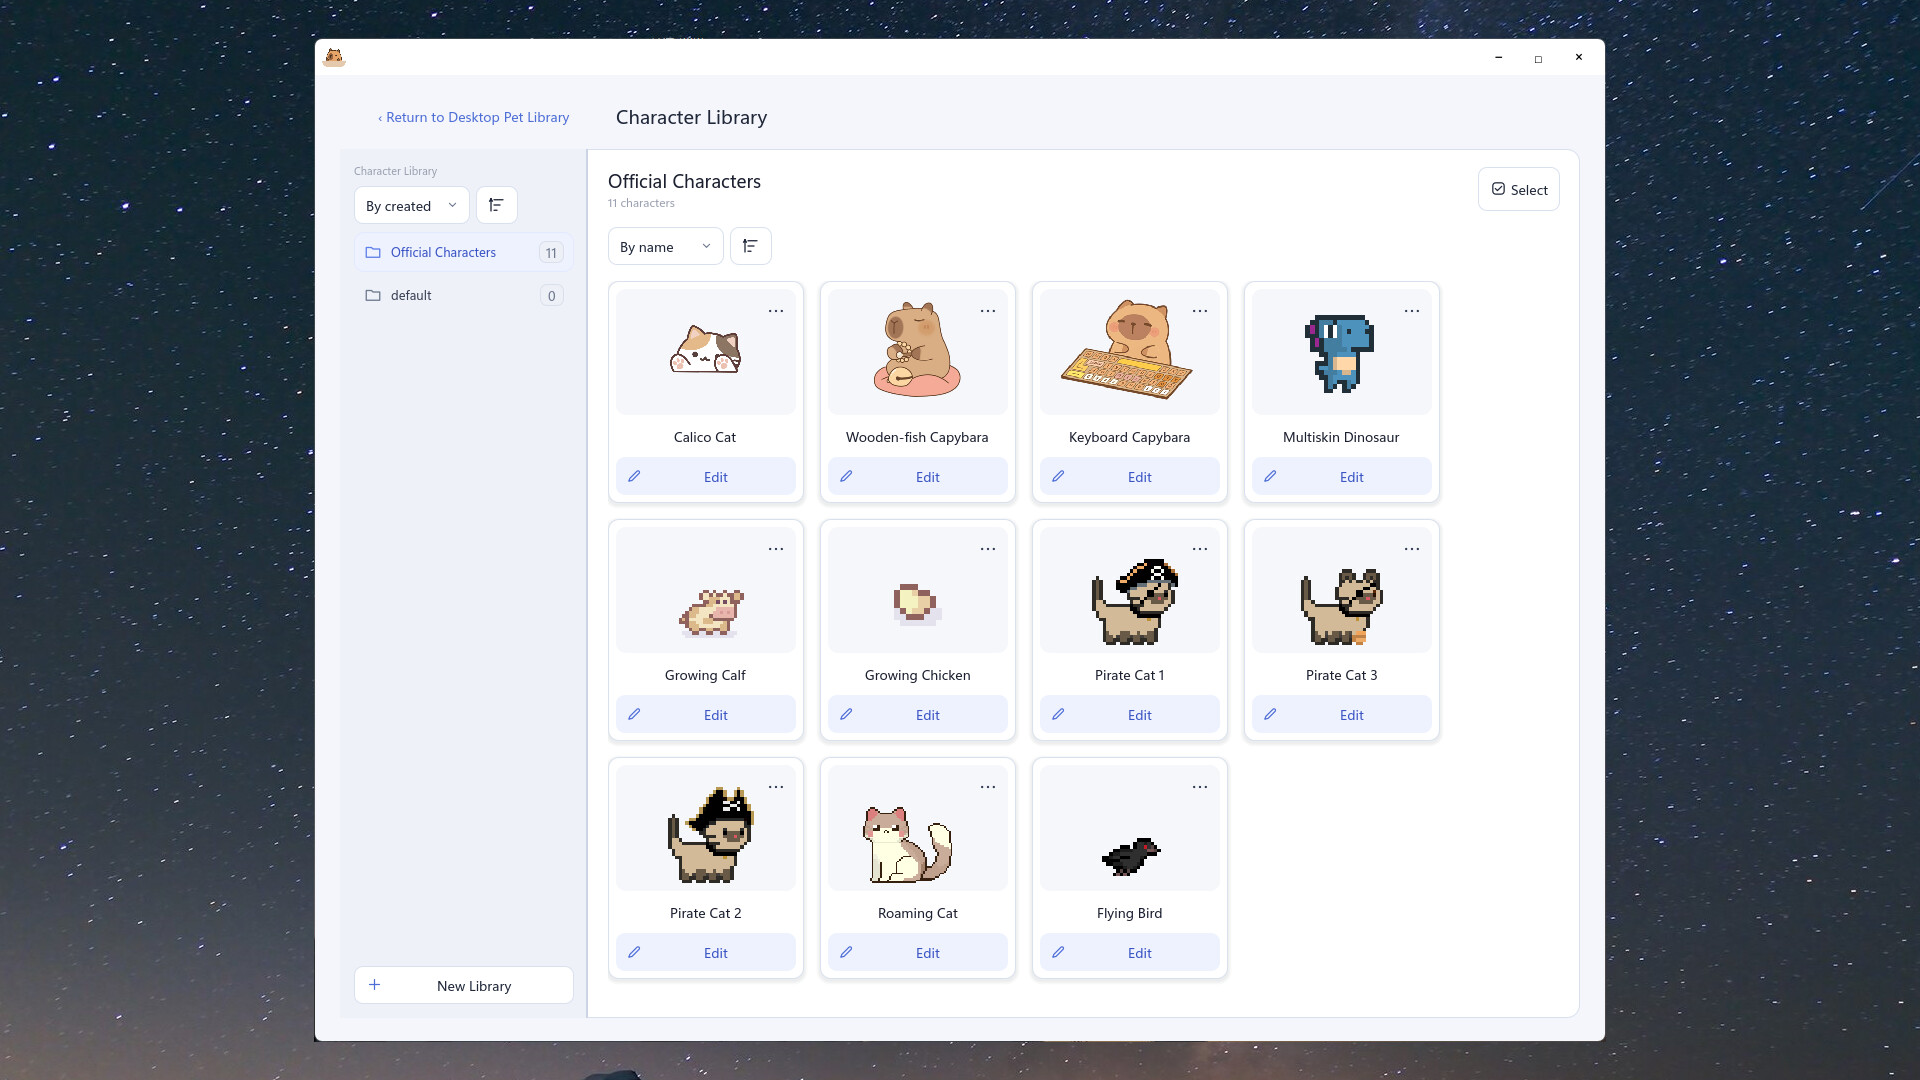Image resolution: width=1920 pixels, height=1080 pixels.
Task: Open the more options menu on Multiskin Dinosaur card
Action: [x=1412, y=311]
